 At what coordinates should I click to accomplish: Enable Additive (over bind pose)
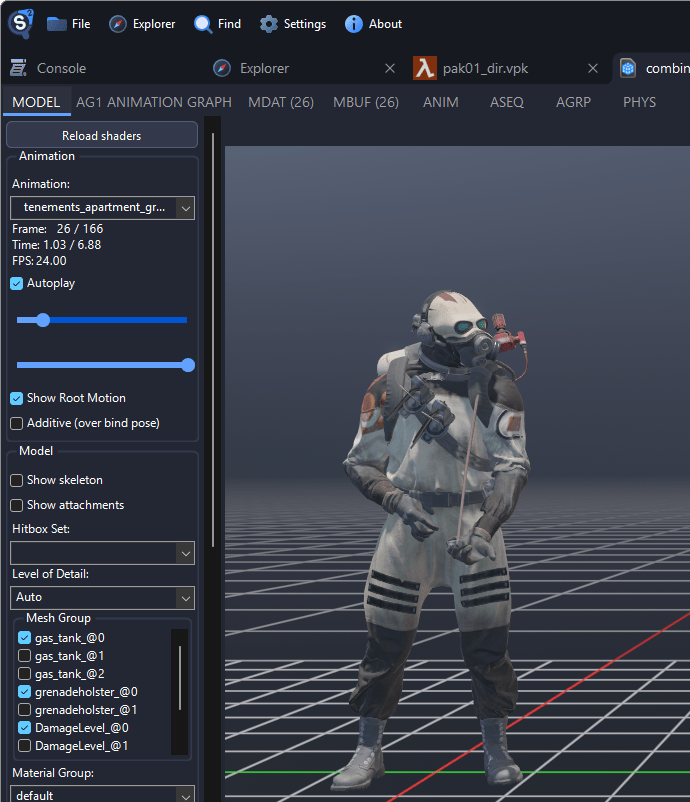[x=16, y=423]
